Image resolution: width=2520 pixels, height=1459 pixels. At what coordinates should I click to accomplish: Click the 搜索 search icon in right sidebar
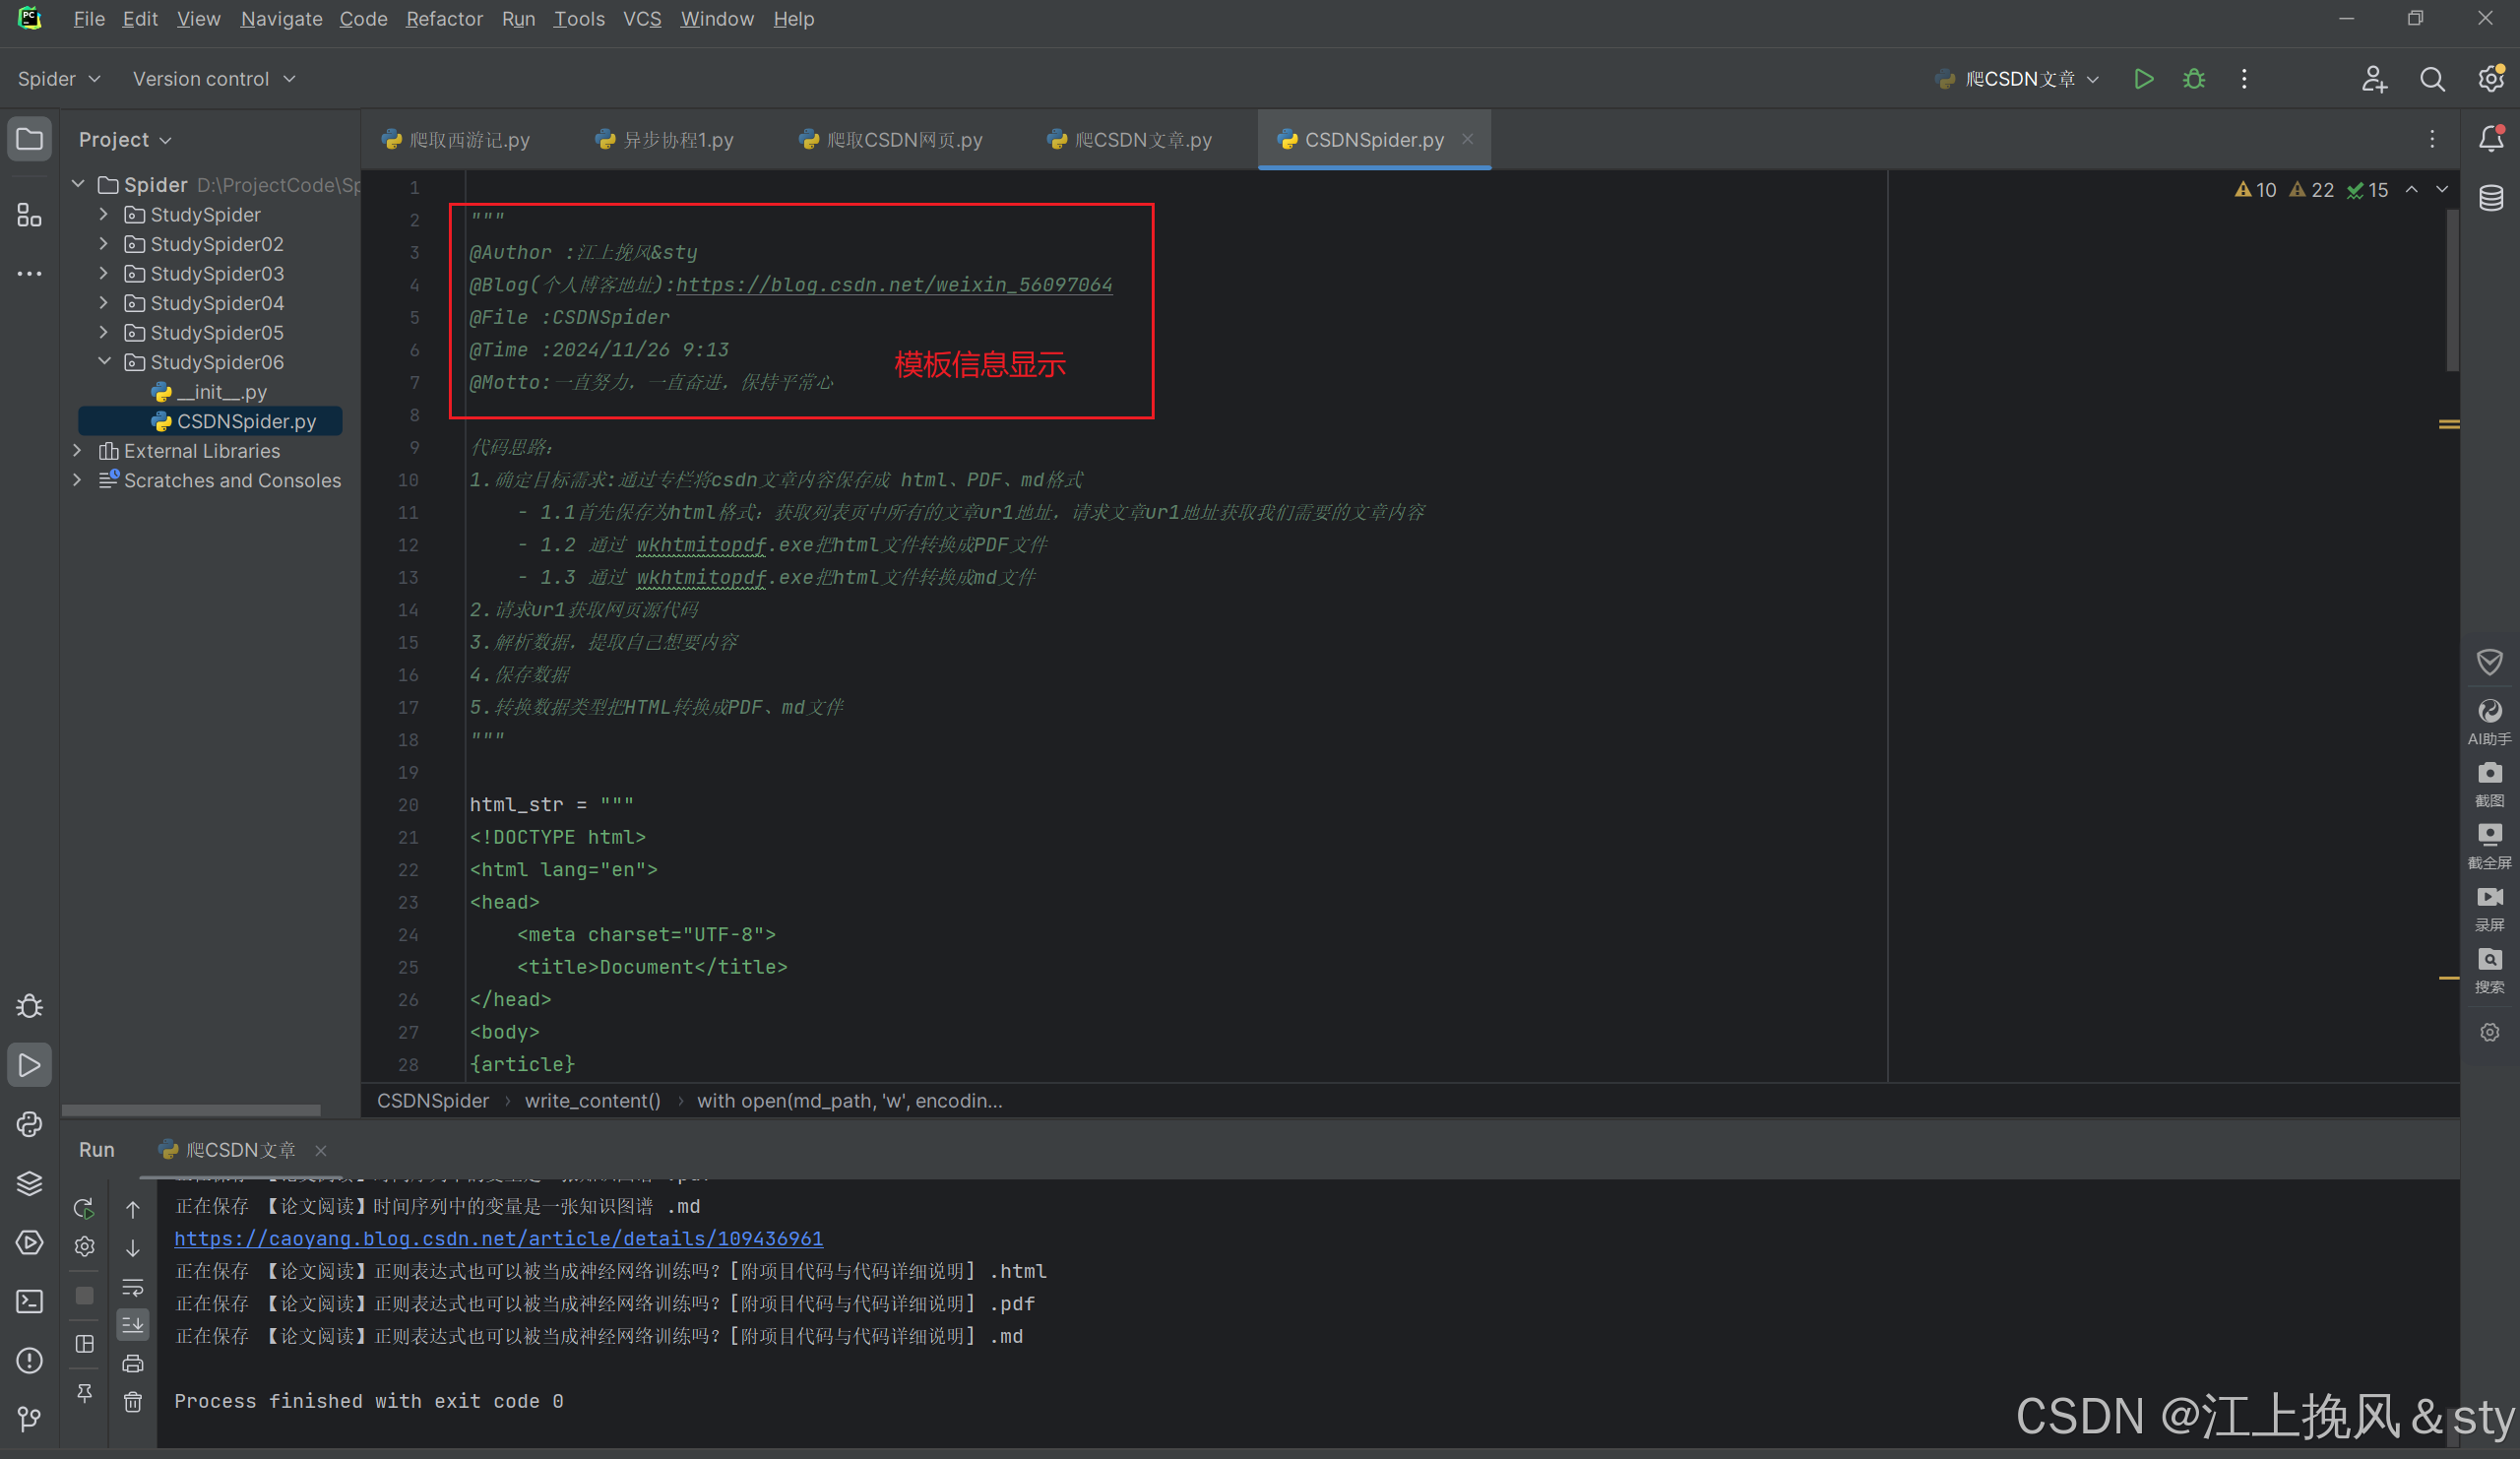(x=2489, y=970)
